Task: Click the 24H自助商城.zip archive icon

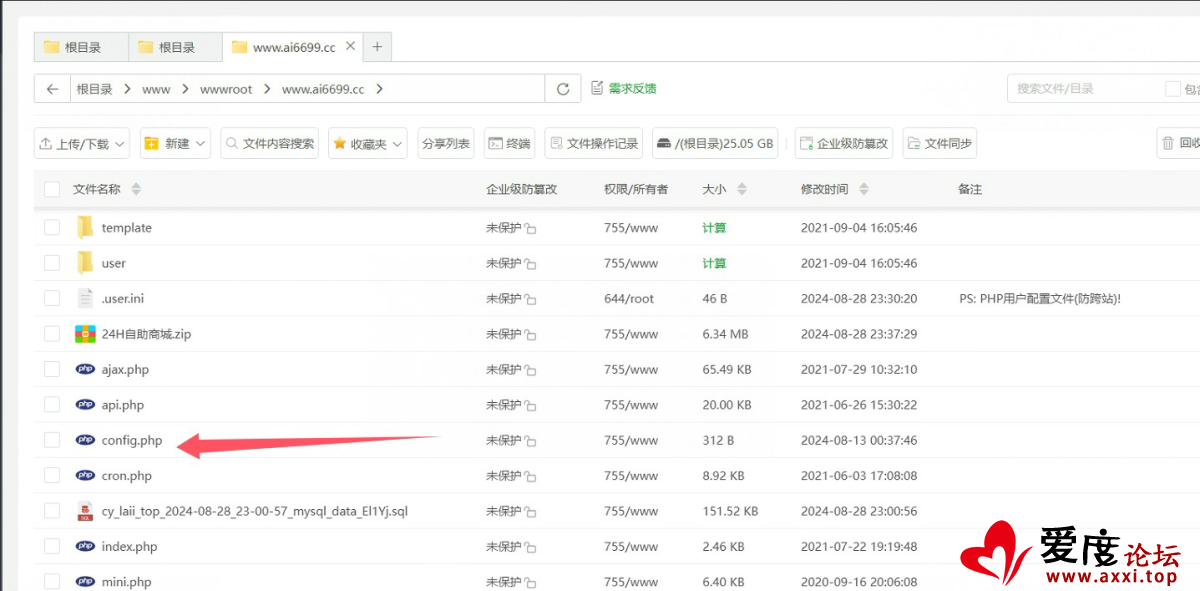Action: point(85,334)
